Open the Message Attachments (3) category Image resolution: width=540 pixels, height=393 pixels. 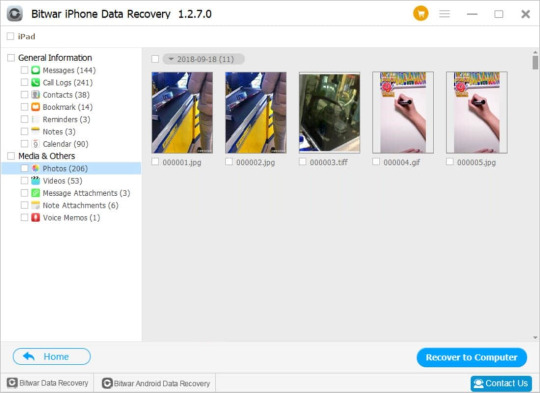pyautogui.click(x=86, y=193)
